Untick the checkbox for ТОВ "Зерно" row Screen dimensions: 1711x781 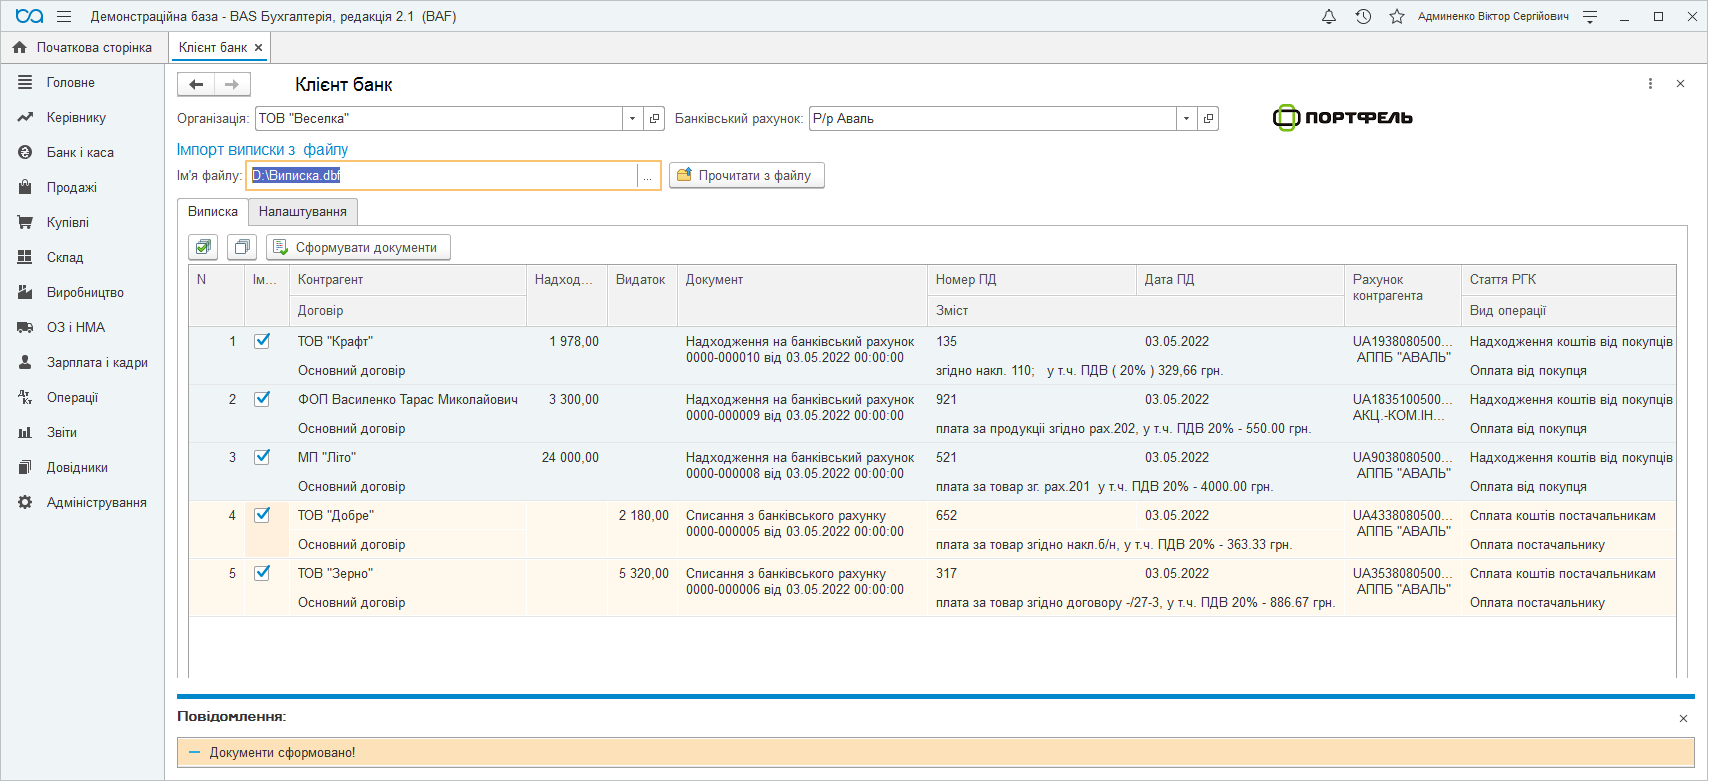pyautogui.click(x=262, y=573)
